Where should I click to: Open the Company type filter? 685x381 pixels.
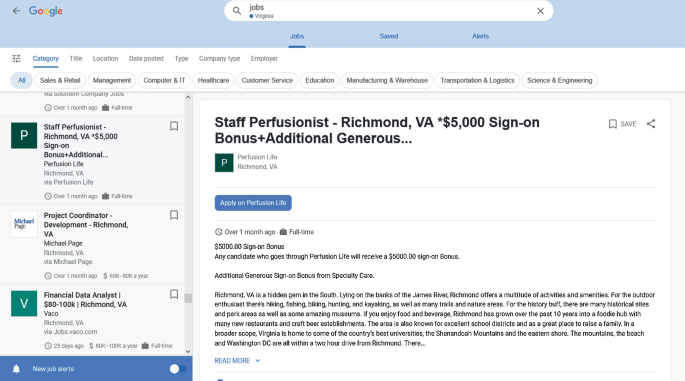(x=219, y=59)
